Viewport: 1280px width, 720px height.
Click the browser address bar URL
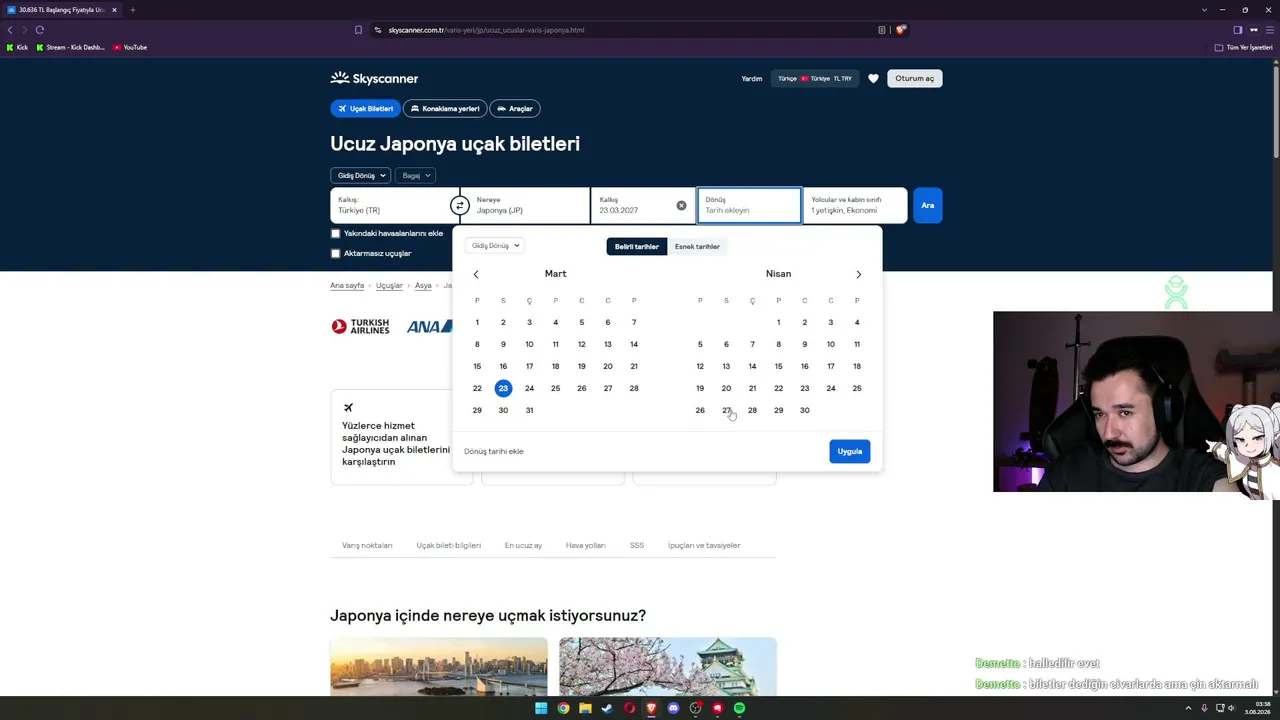pyautogui.click(x=486, y=30)
